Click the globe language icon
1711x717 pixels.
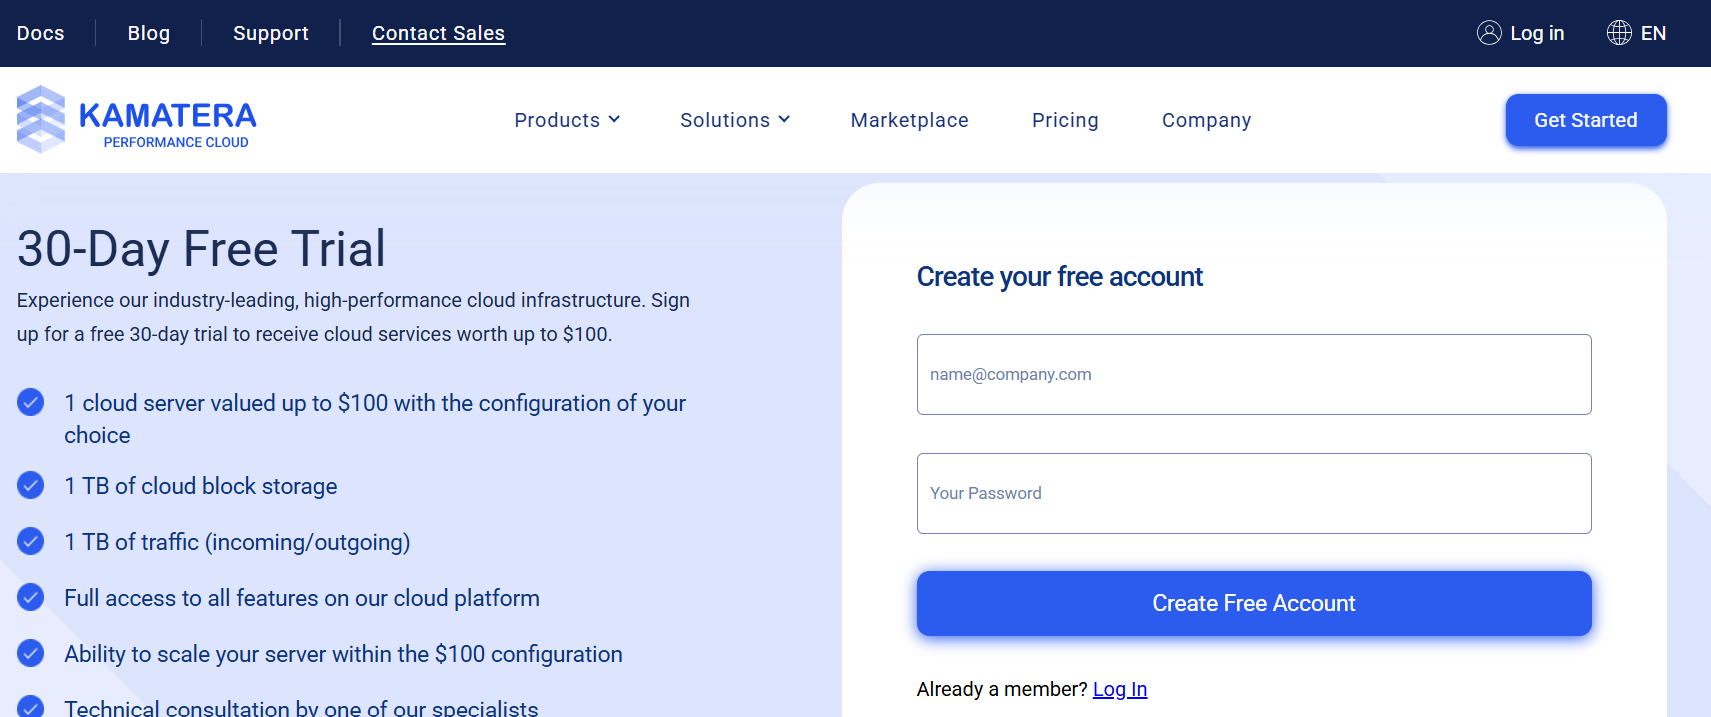click(x=1619, y=33)
